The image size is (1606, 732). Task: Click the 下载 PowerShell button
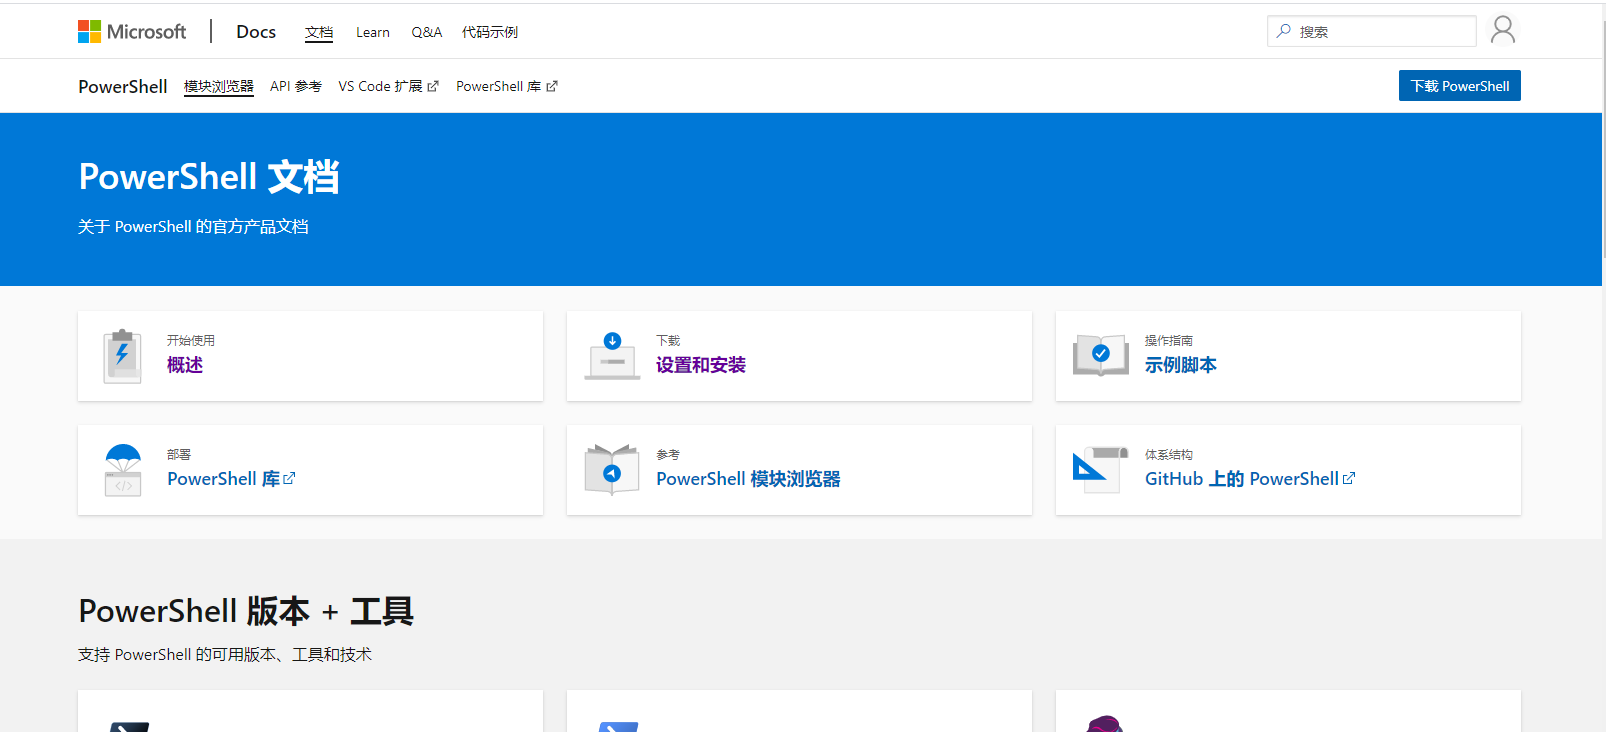tap(1460, 86)
